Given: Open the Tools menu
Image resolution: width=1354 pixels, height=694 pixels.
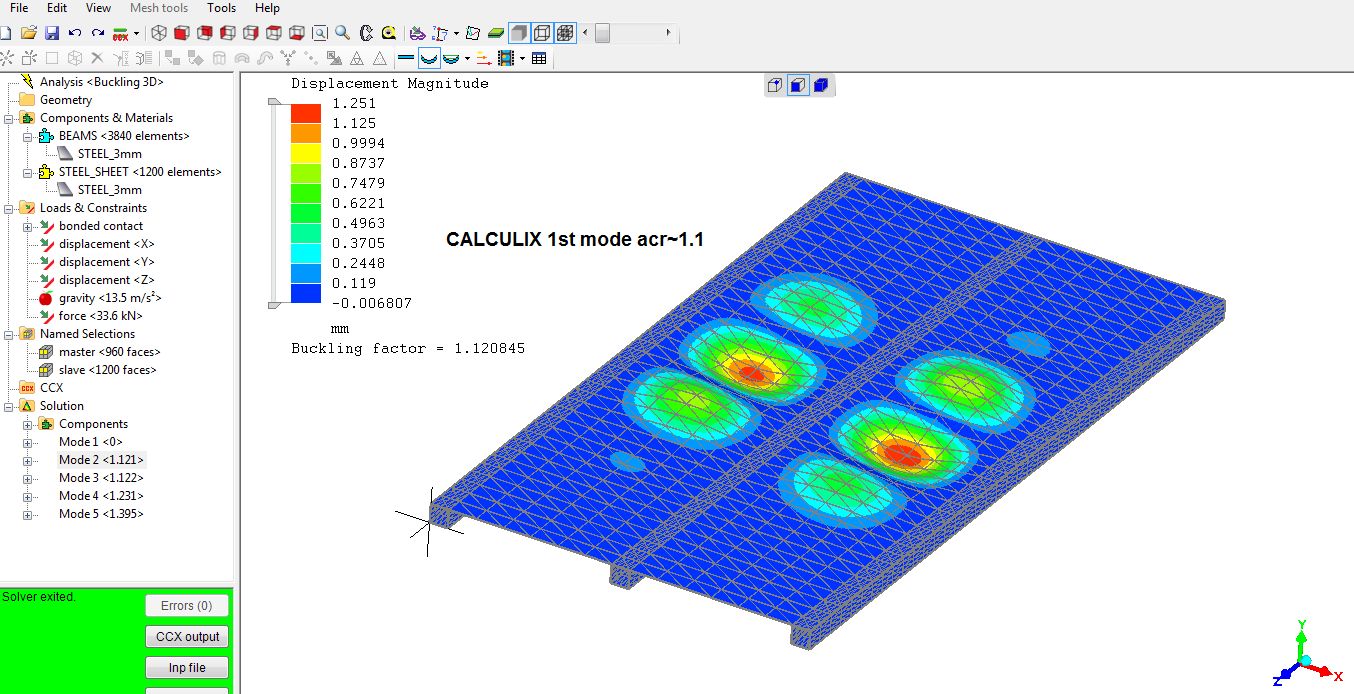Looking at the screenshot, I should point(221,8).
